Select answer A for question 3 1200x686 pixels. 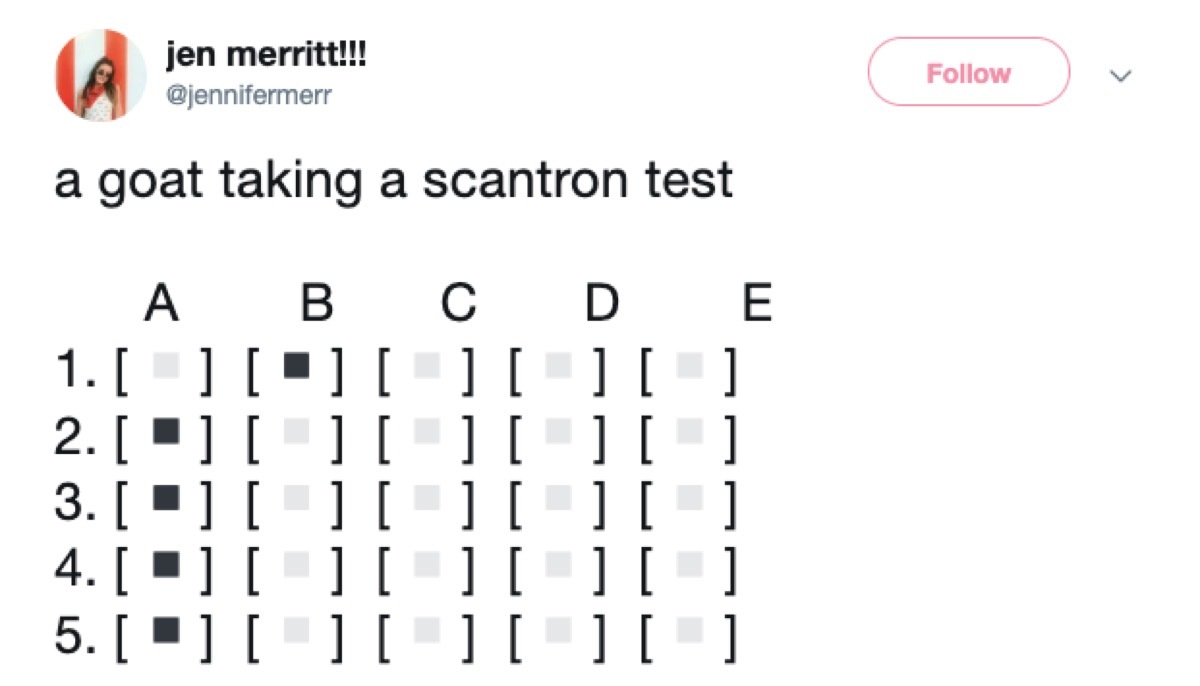[163, 498]
